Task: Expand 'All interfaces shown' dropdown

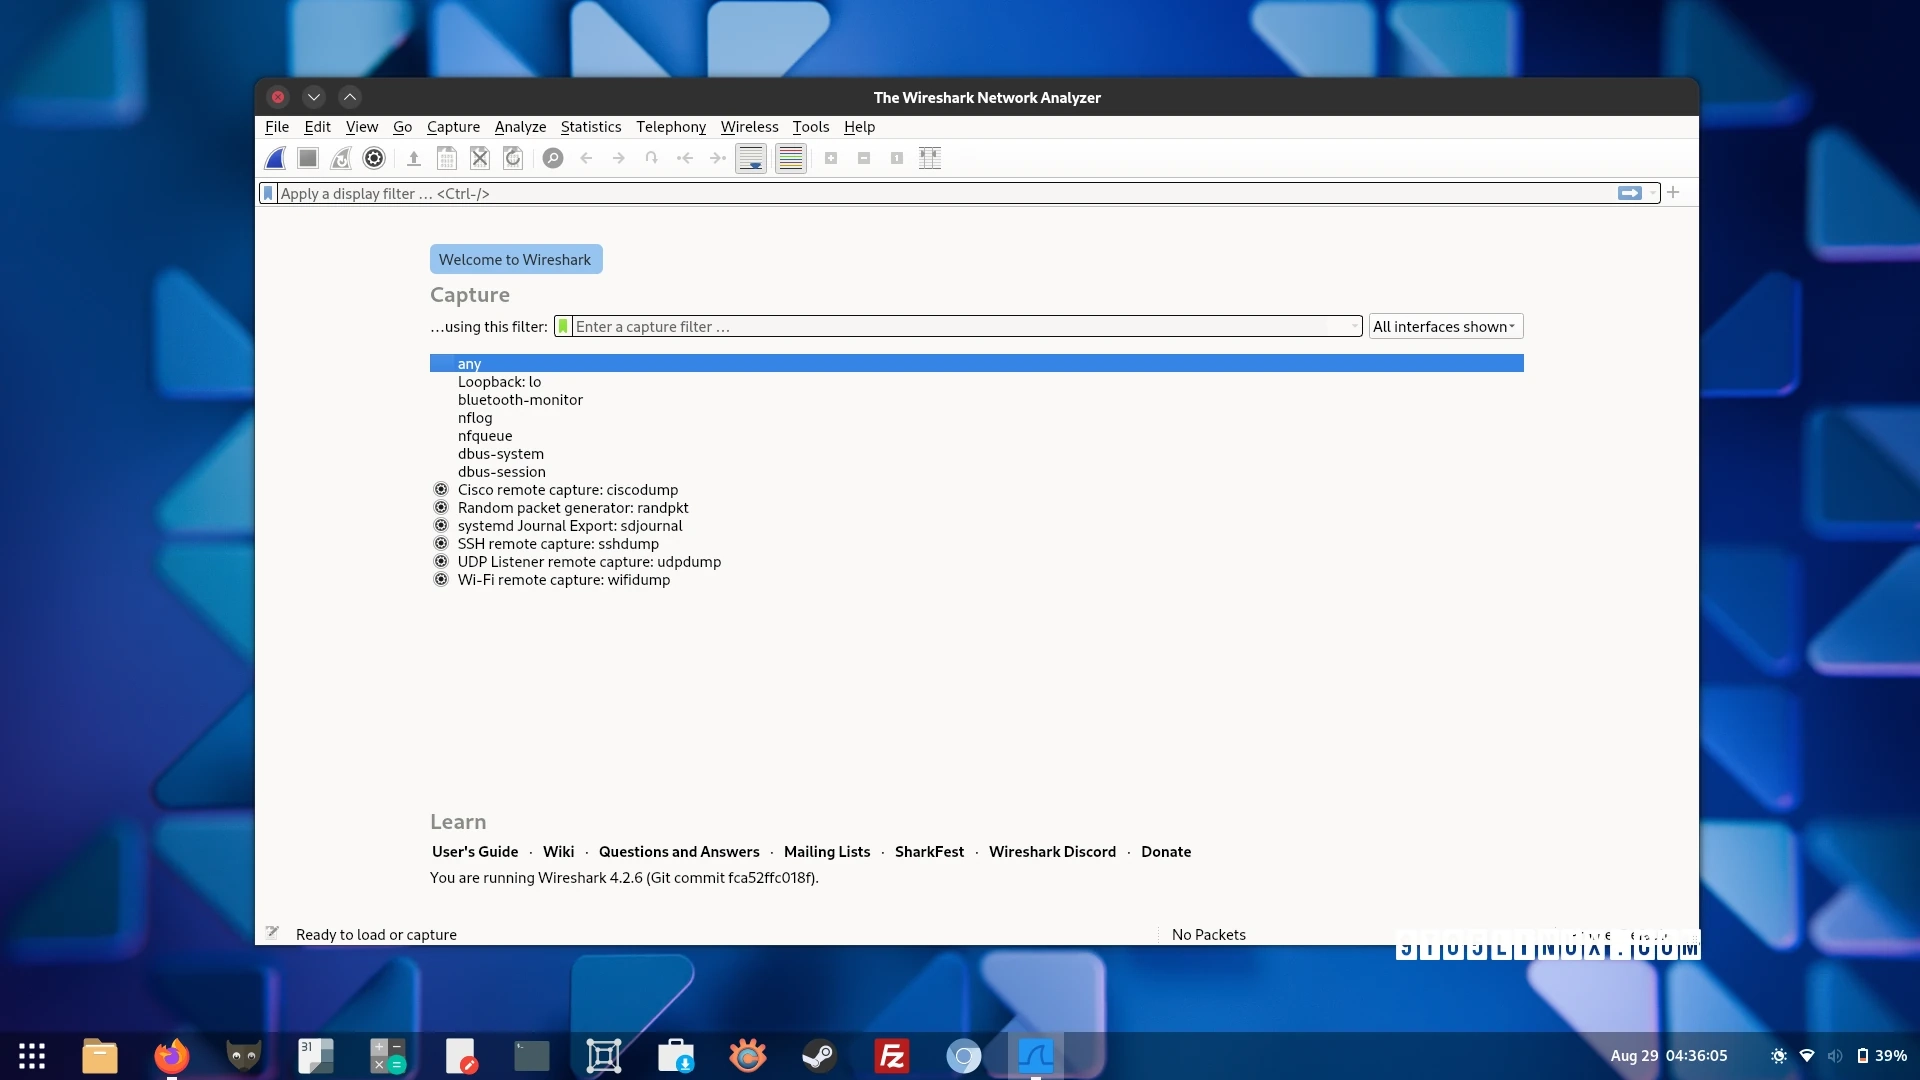Action: pos(1443,326)
